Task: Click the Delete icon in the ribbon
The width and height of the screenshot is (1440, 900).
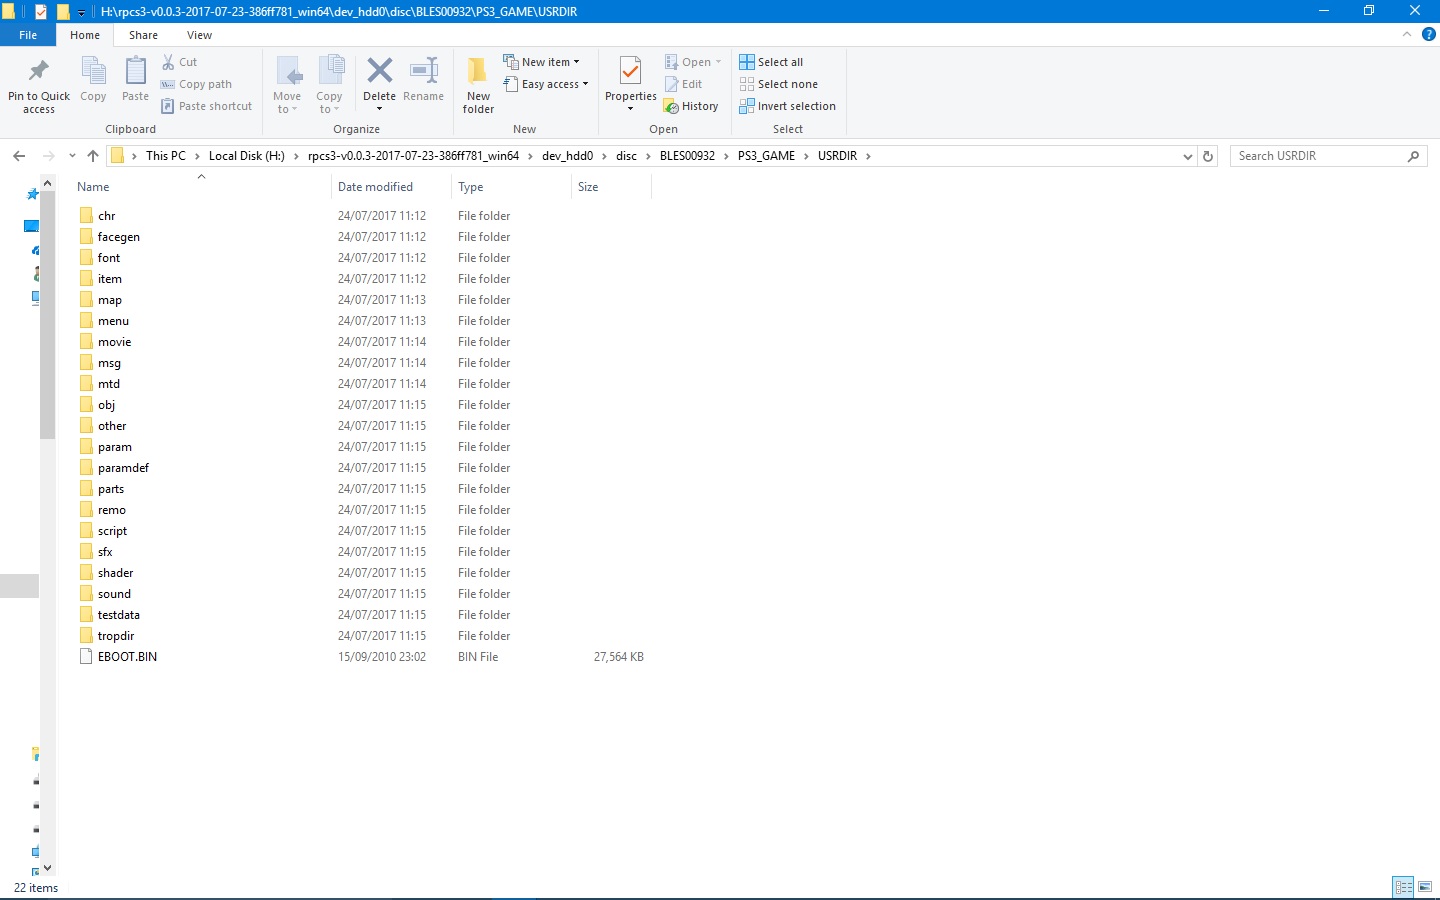Action: coord(379,72)
